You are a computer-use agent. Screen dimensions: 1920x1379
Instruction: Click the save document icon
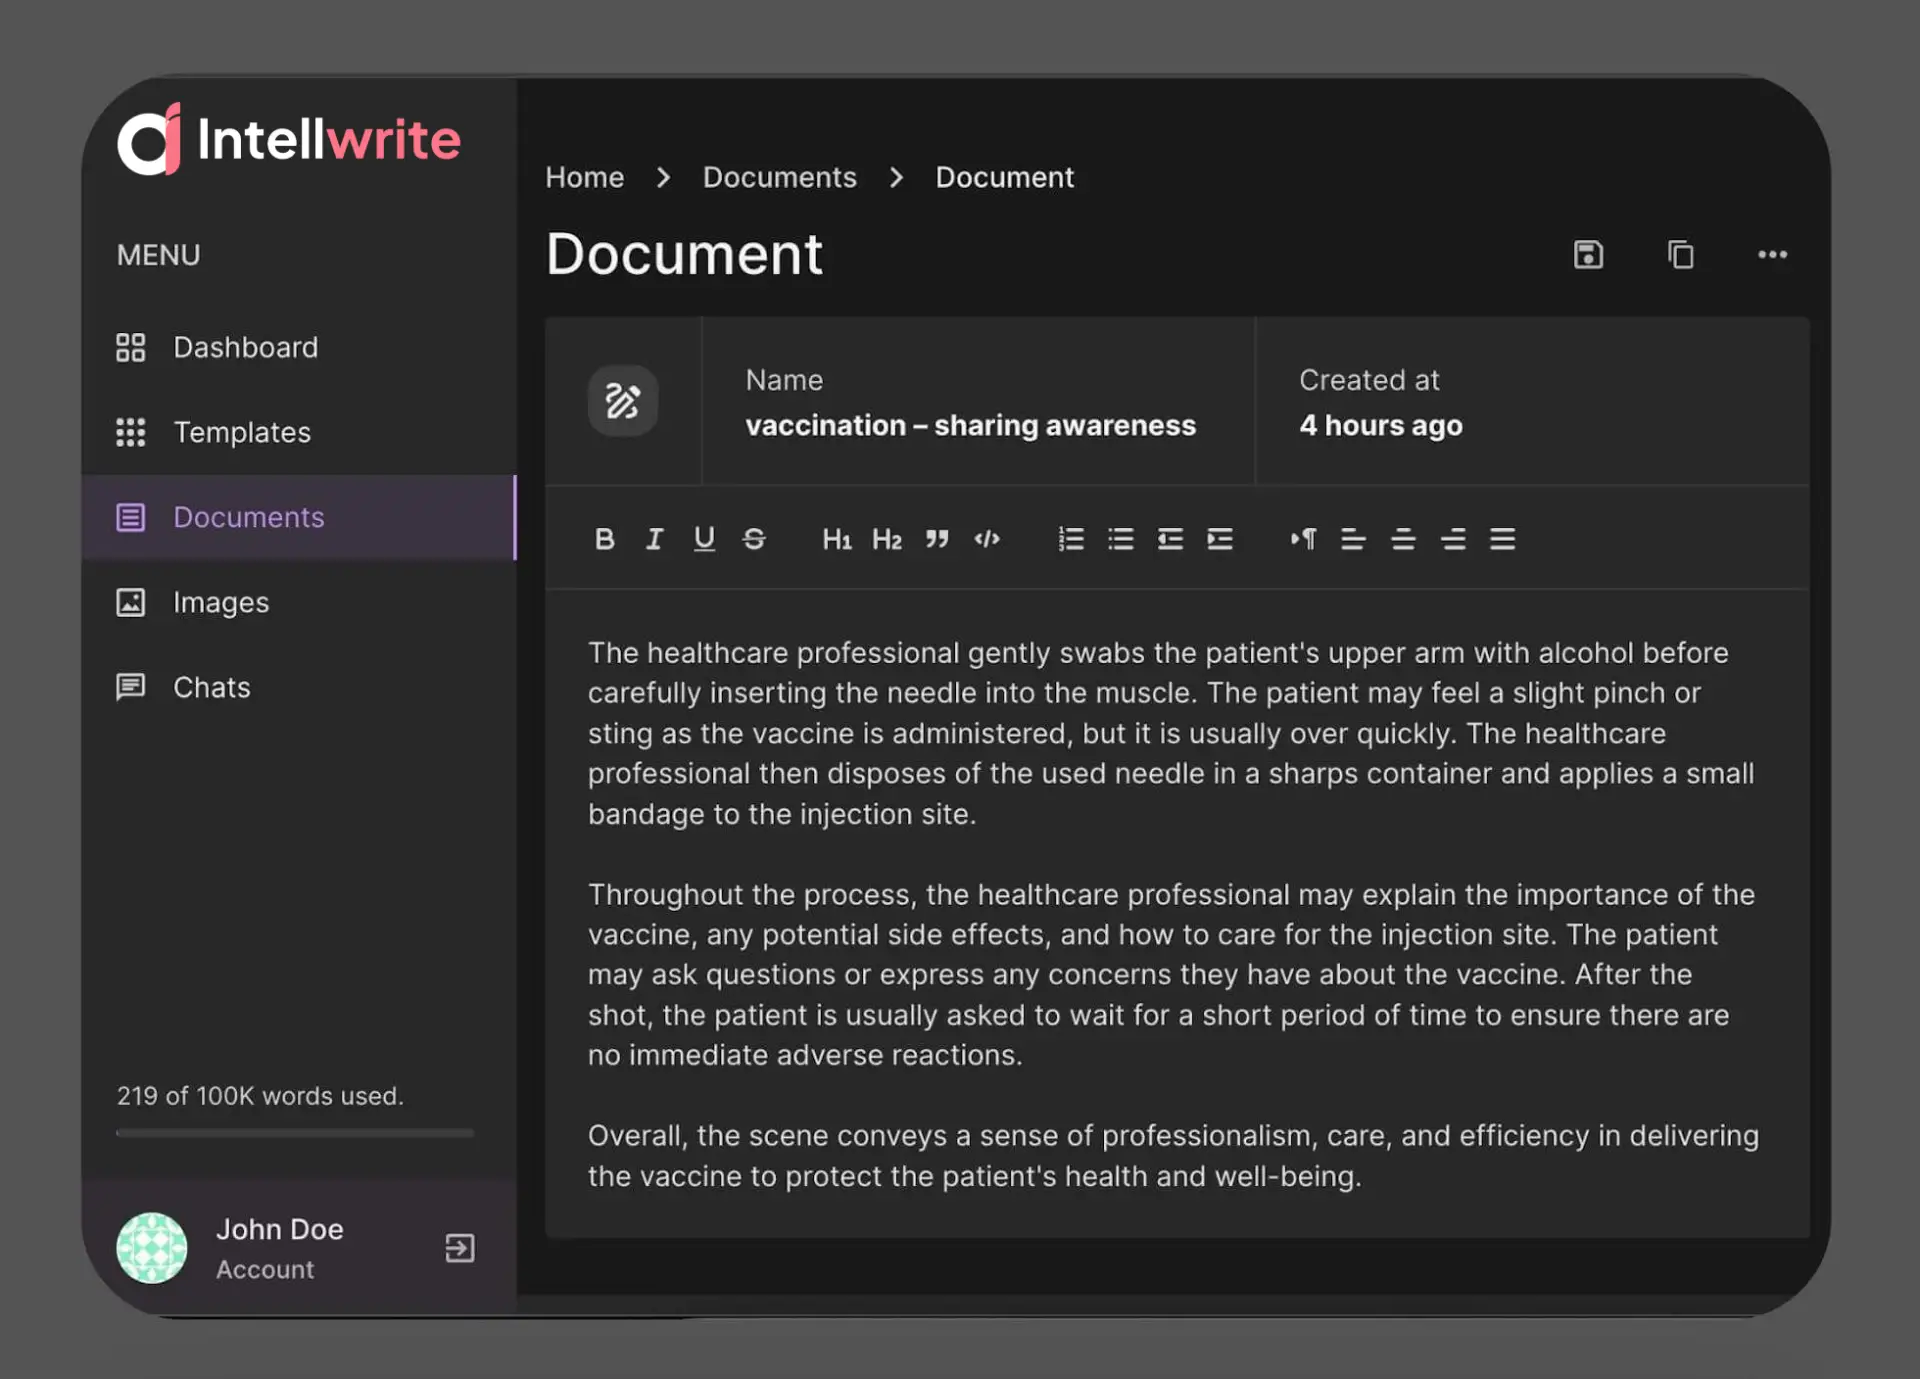[x=1588, y=255]
